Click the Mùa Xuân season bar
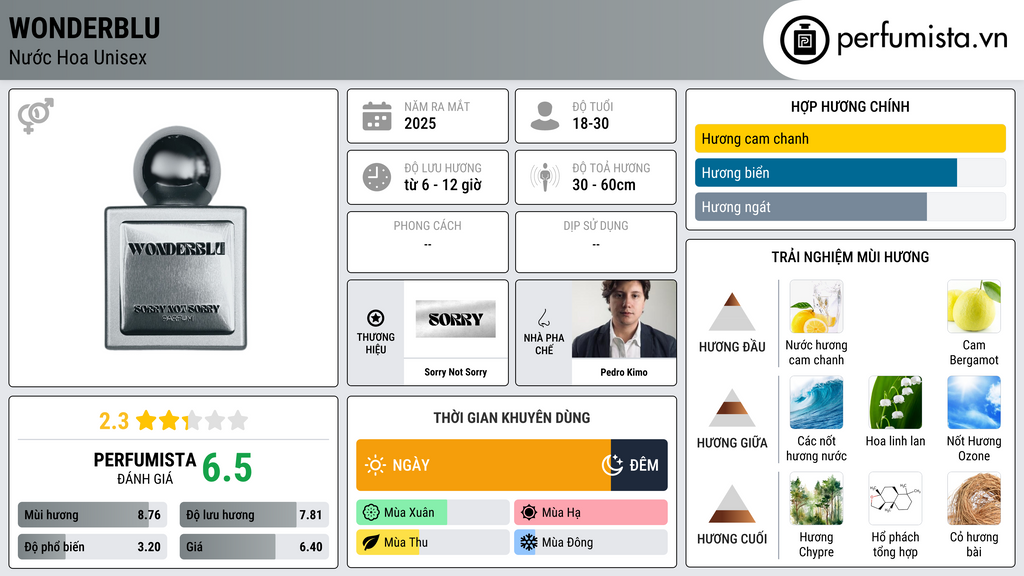This screenshot has width=1024, height=576. [432, 513]
